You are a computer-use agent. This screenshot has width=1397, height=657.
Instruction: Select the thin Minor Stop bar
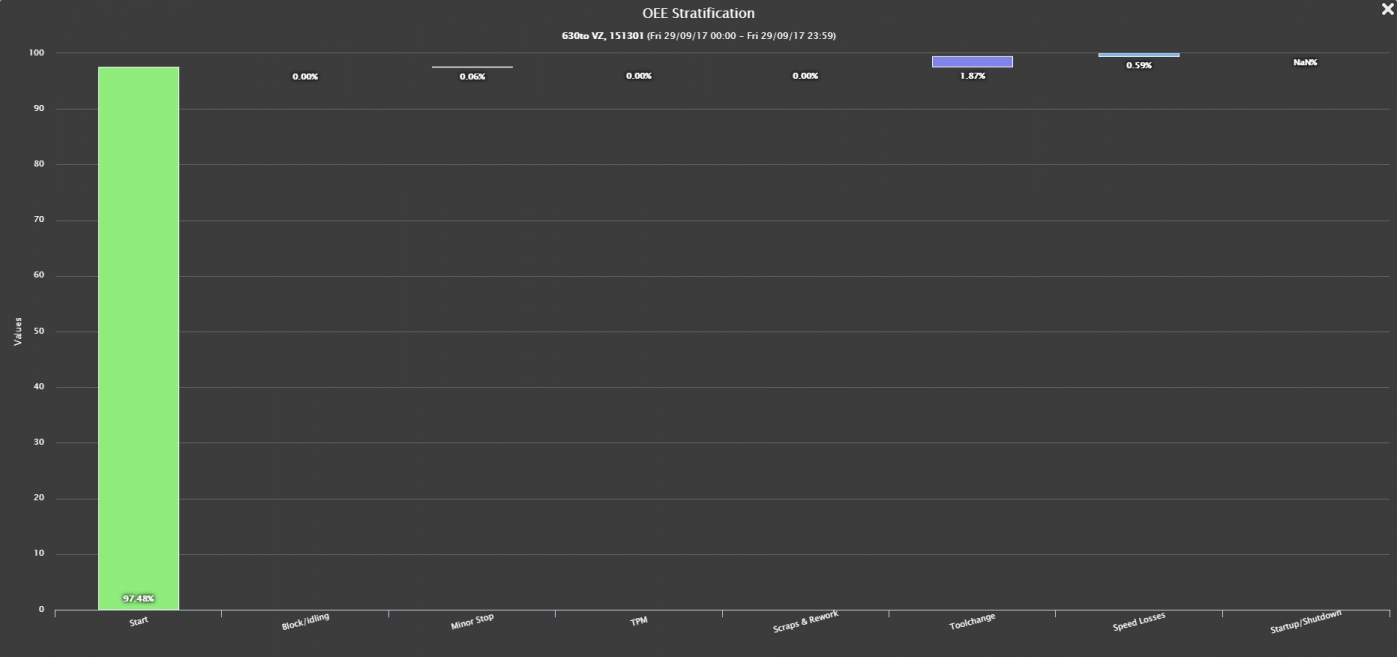[x=472, y=67]
